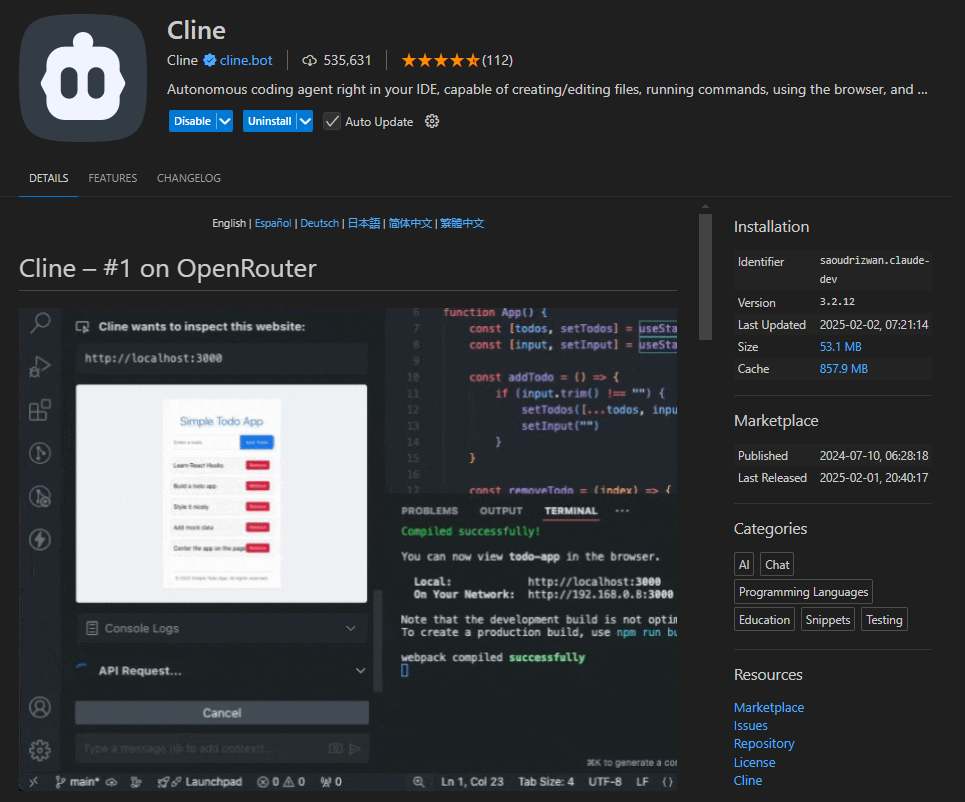Select the Details tab
This screenshot has height=802, width=965.
pos(49,178)
